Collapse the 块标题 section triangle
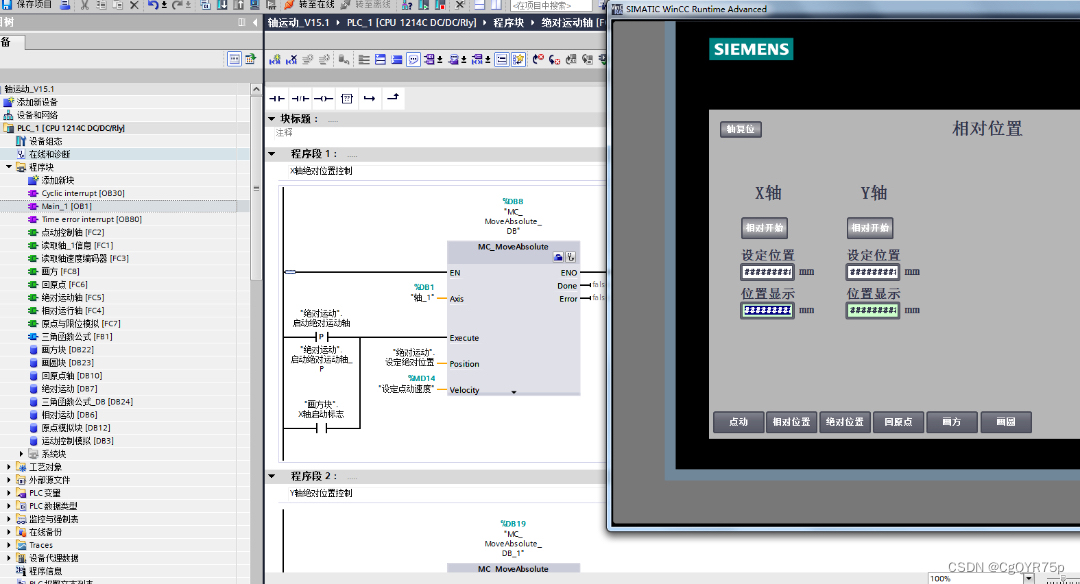The image size is (1080, 584). point(271,119)
